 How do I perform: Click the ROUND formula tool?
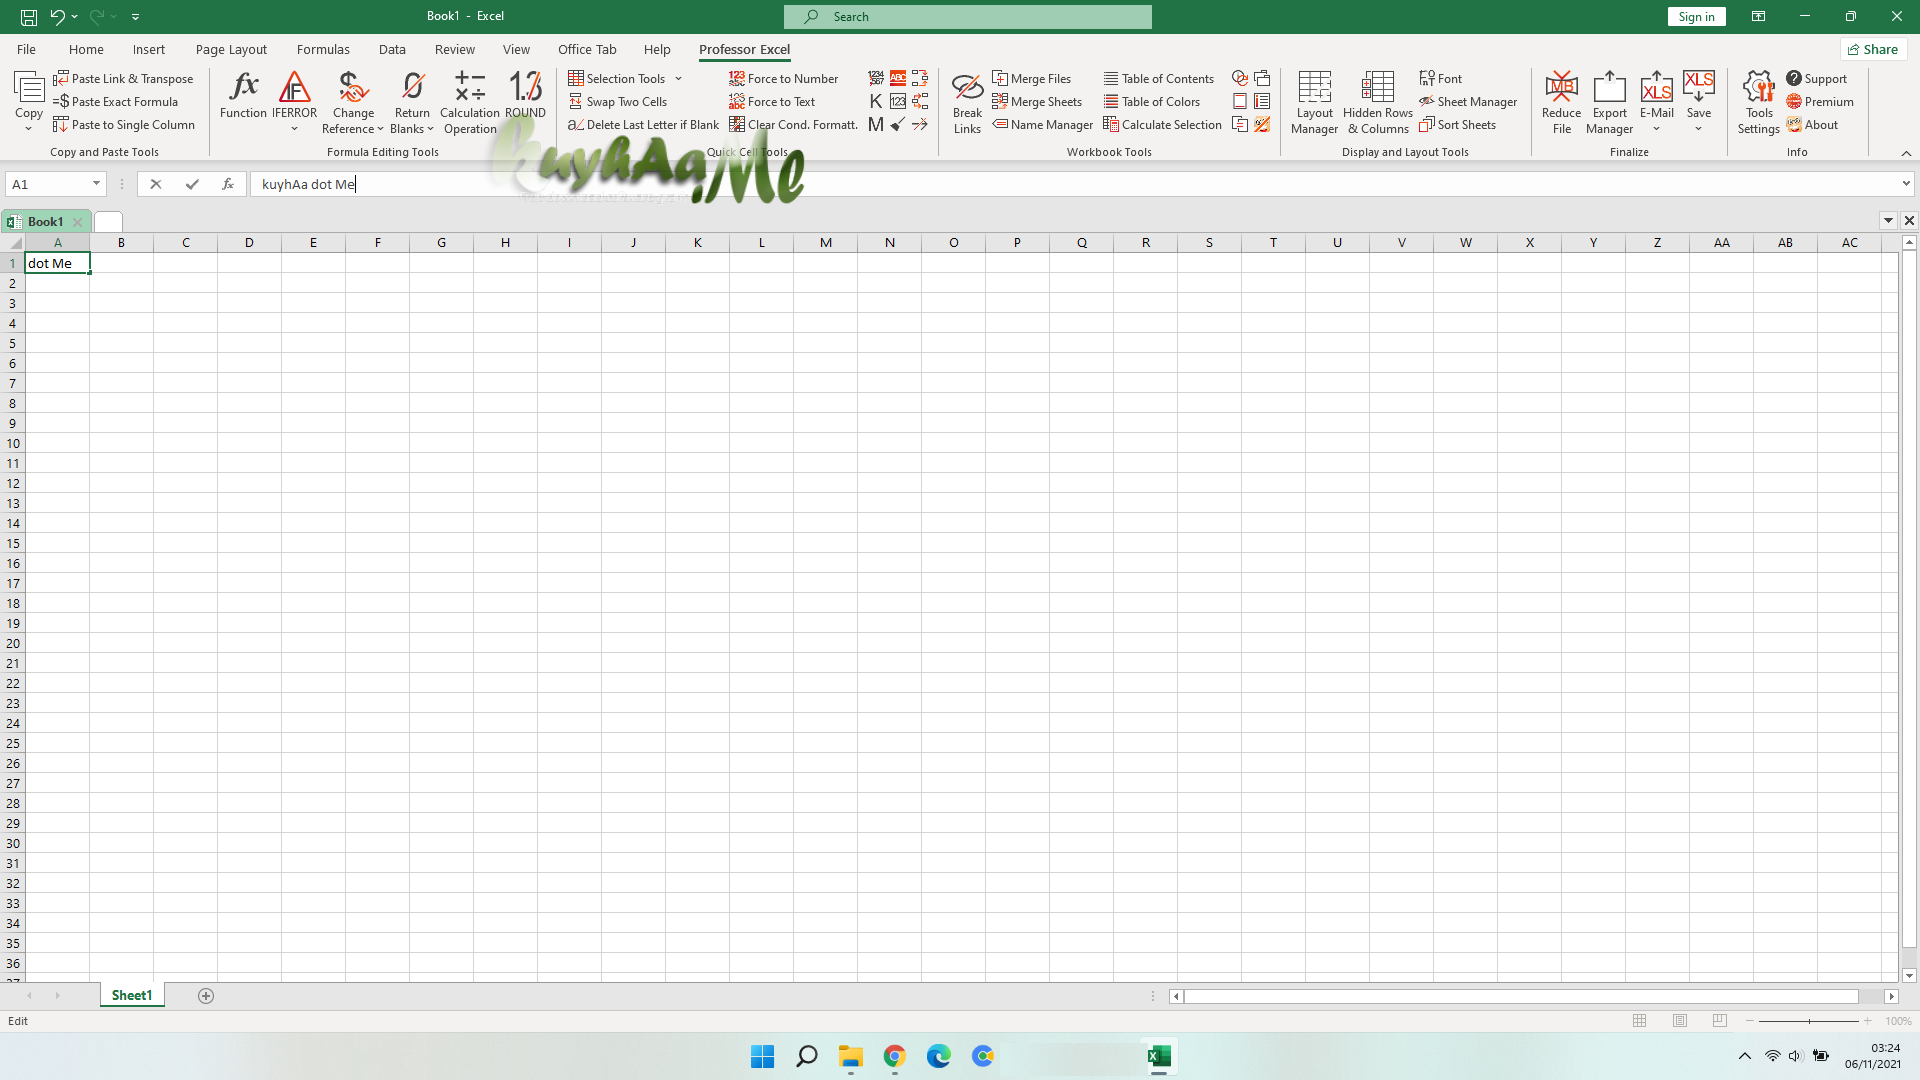coord(525,95)
